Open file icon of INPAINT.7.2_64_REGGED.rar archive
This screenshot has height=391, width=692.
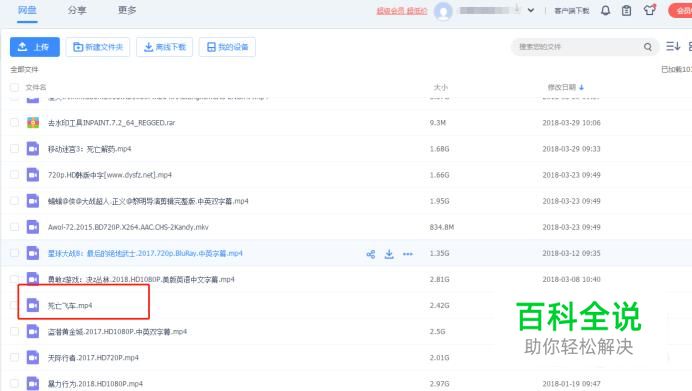33,123
